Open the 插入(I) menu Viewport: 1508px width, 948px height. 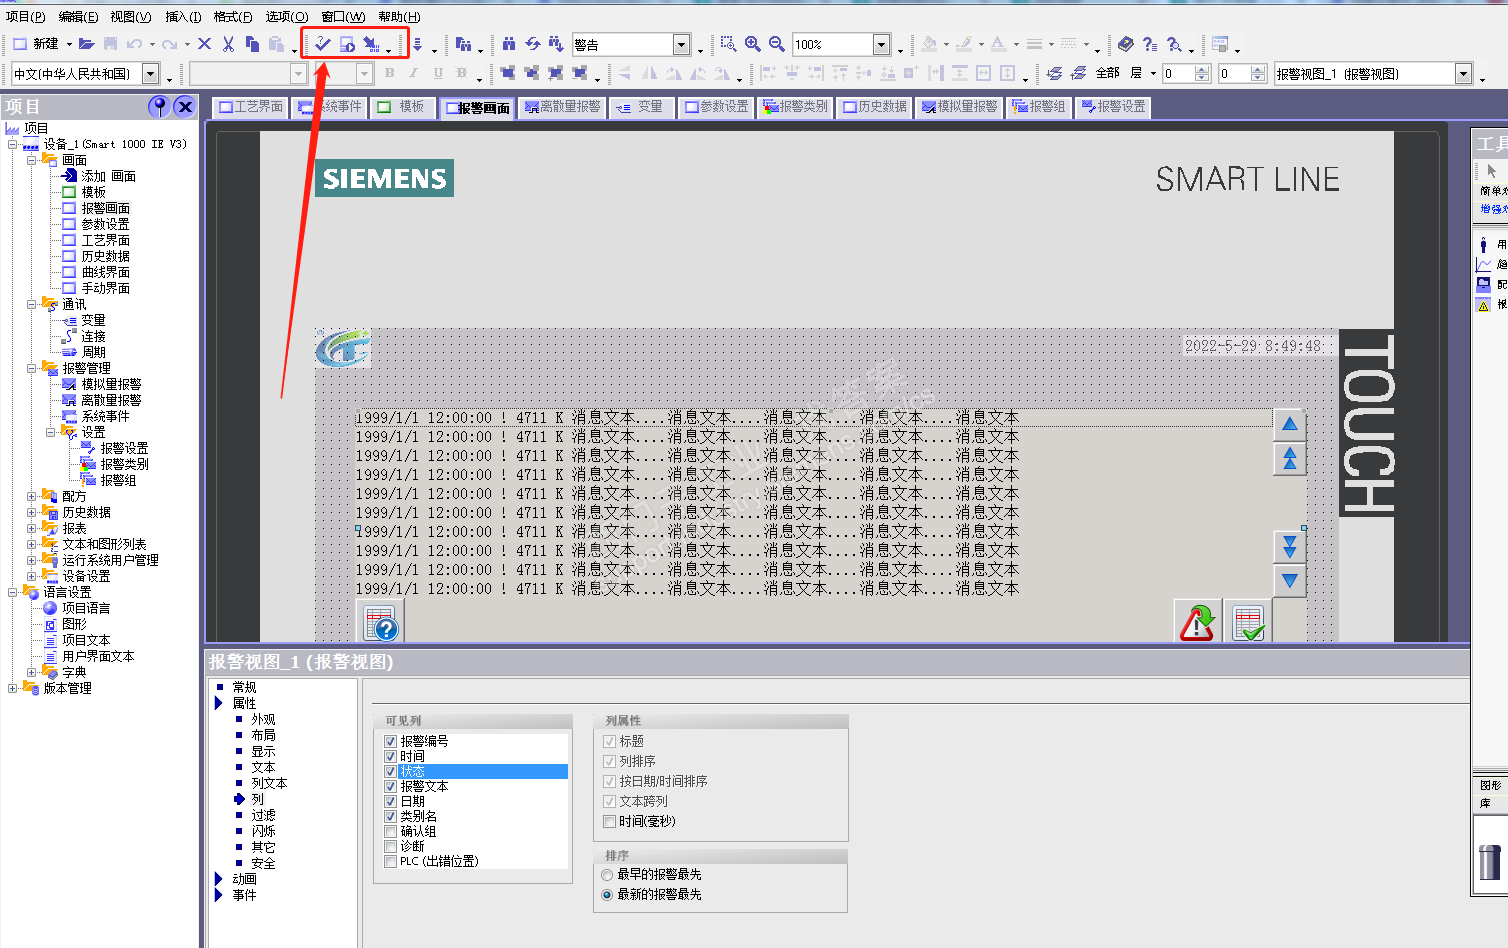click(183, 16)
